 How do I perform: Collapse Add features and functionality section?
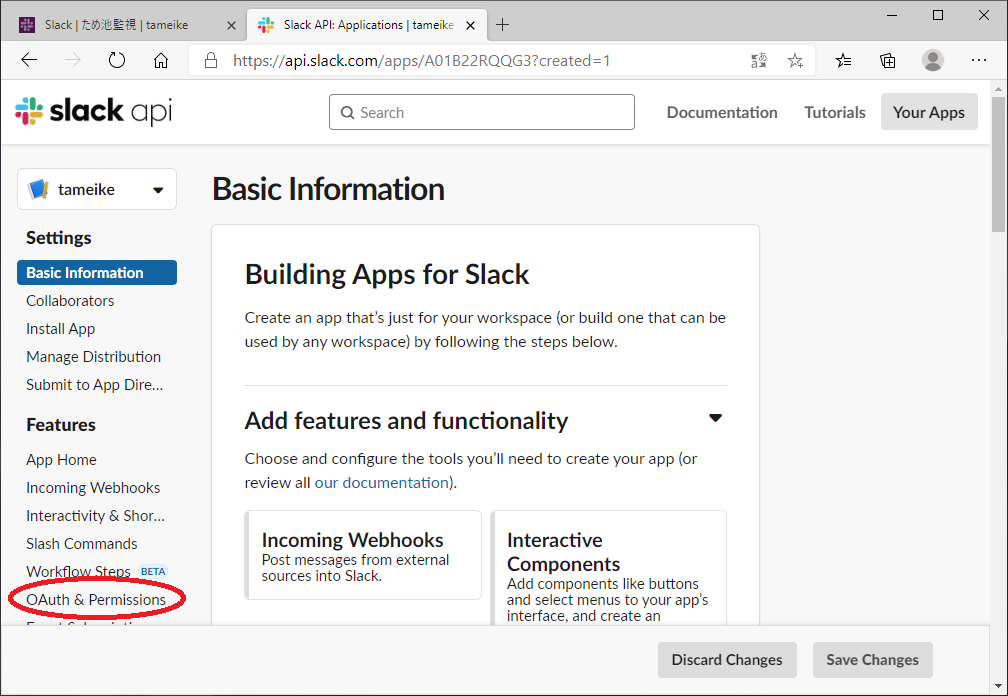point(715,418)
